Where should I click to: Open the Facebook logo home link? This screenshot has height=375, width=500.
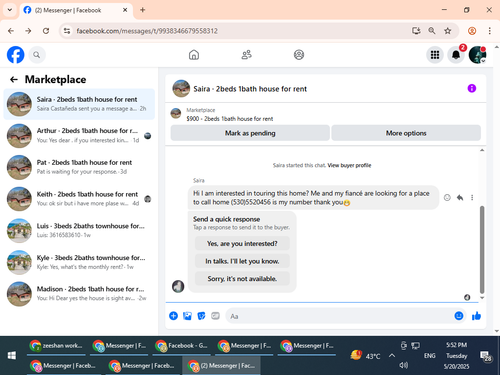point(16,55)
